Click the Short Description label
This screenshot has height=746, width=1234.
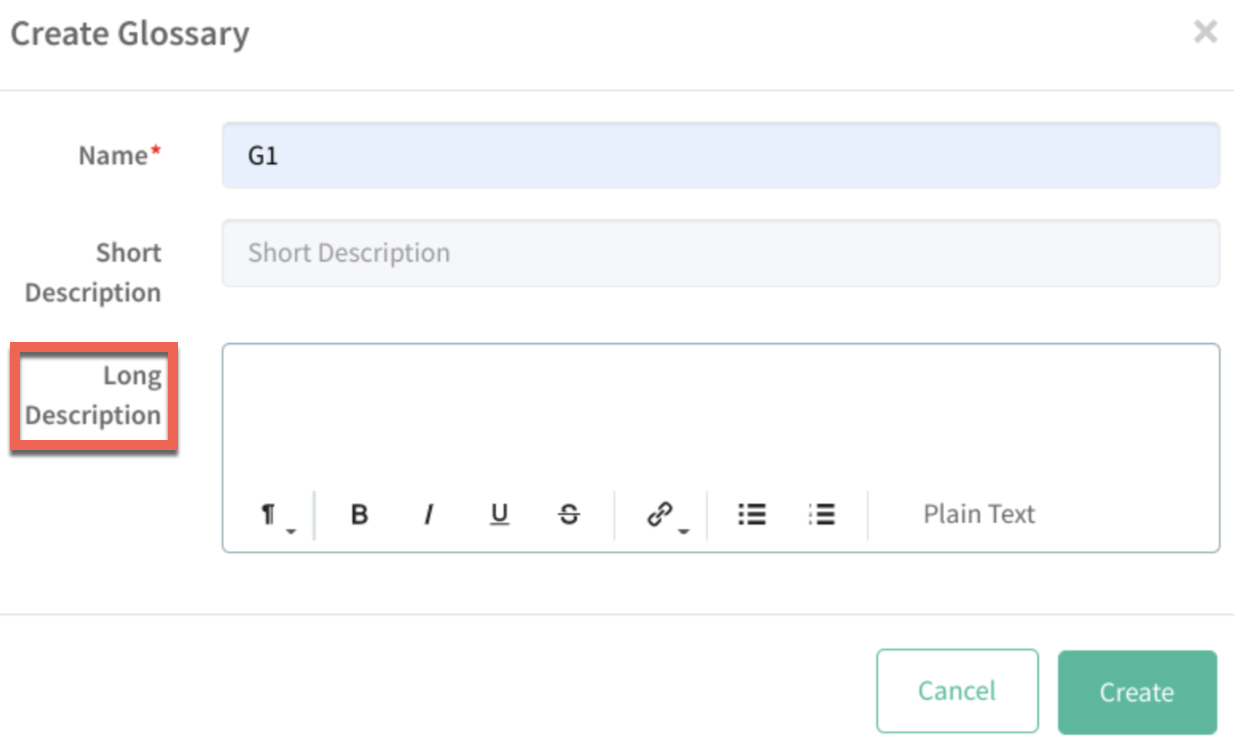click(x=94, y=272)
